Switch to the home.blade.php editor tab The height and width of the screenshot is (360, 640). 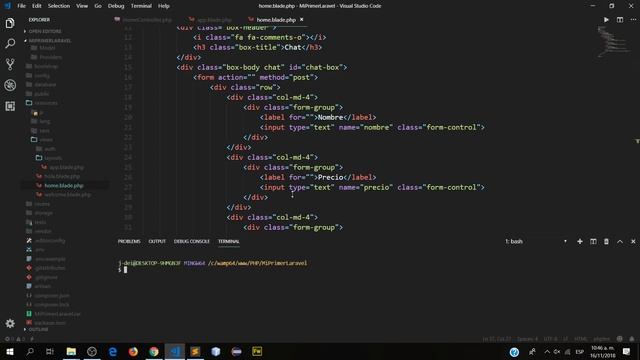coord(276,20)
